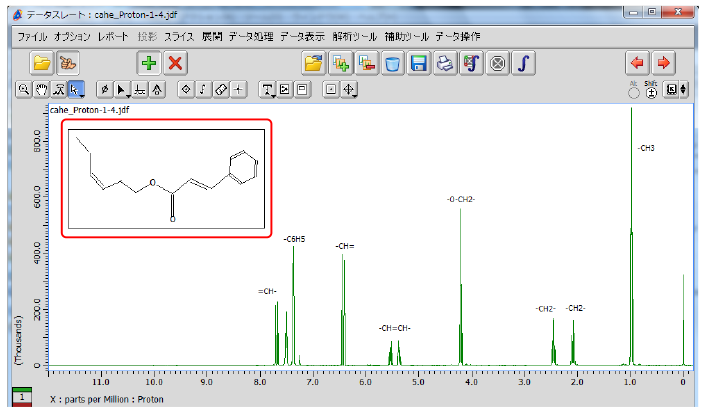Click the -CH3 peak label
Screen dimensions: 704x415
pyautogui.click(x=646, y=148)
